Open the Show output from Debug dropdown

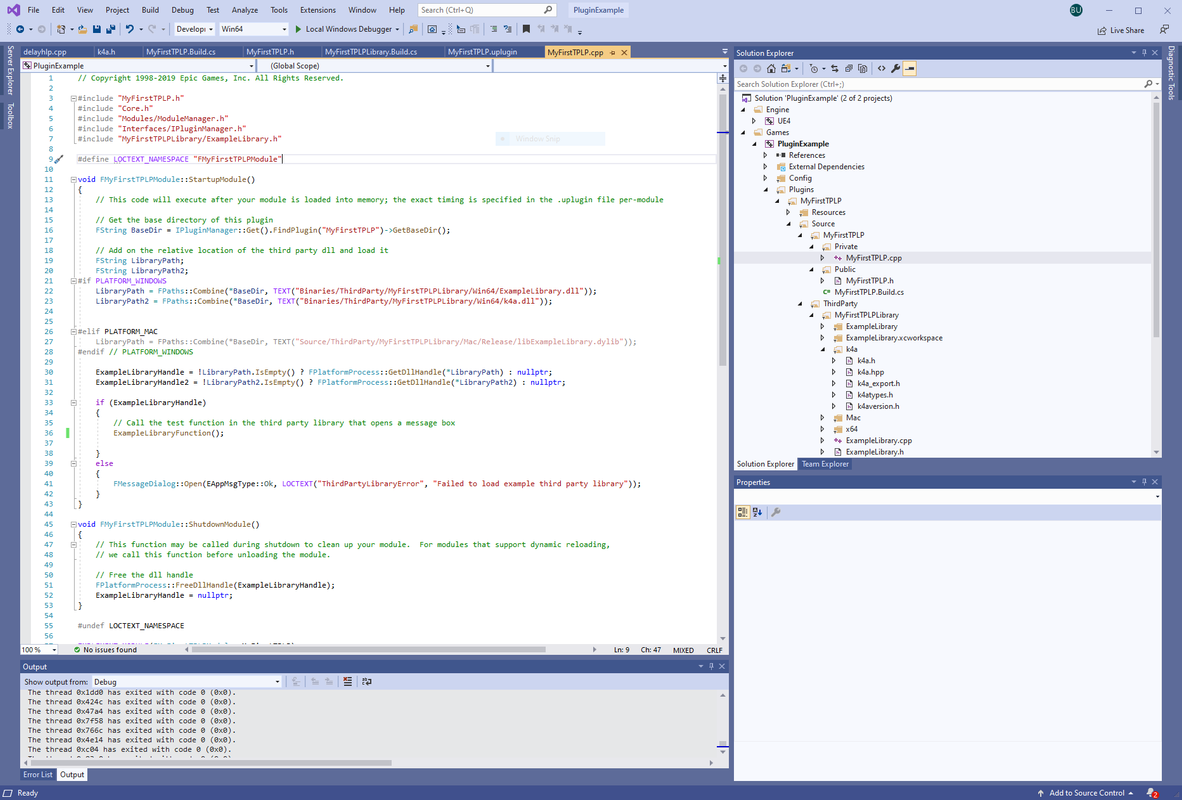pos(186,682)
